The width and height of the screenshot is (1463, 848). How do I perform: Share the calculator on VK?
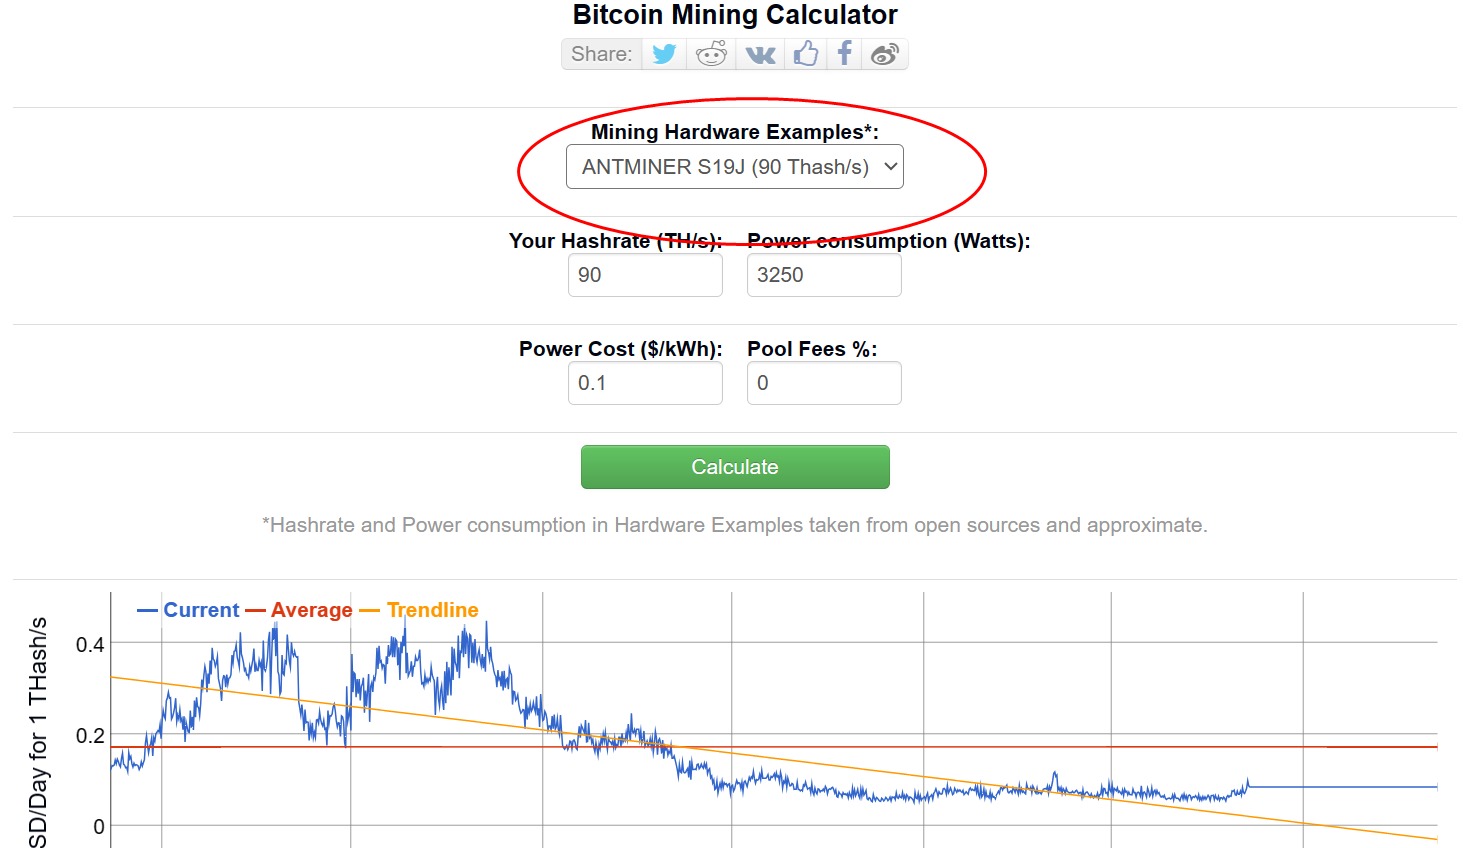click(x=759, y=53)
